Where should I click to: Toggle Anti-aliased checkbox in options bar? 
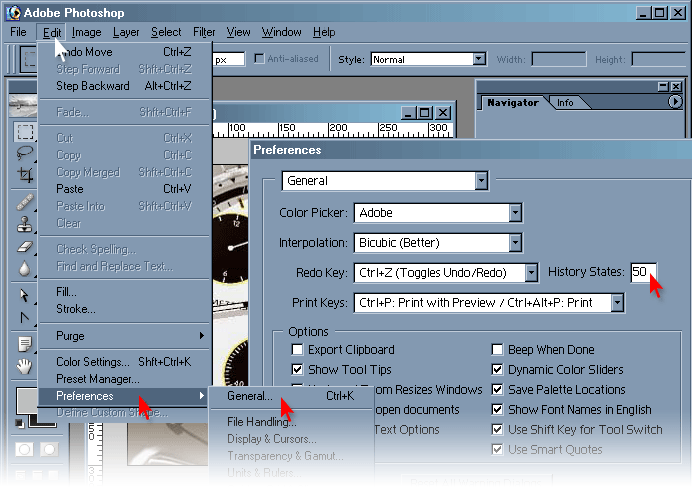(x=260, y=58)
